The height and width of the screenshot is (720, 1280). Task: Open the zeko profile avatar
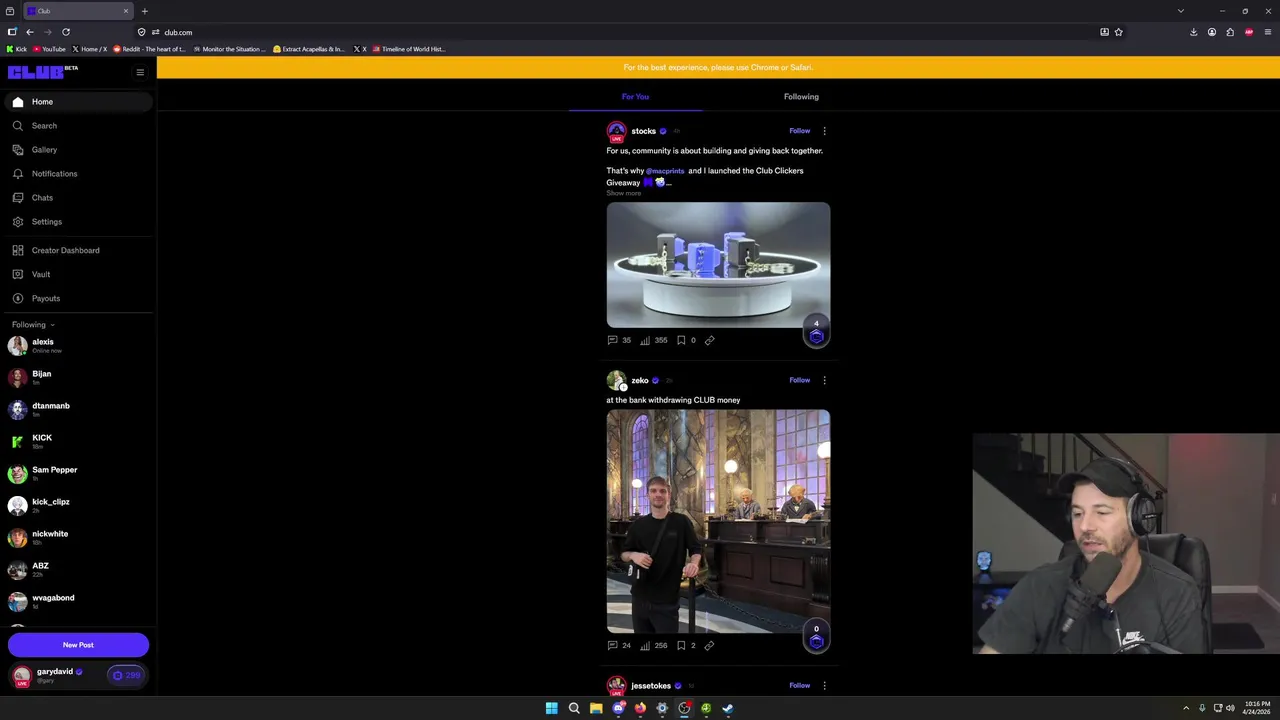click(616, 380)
